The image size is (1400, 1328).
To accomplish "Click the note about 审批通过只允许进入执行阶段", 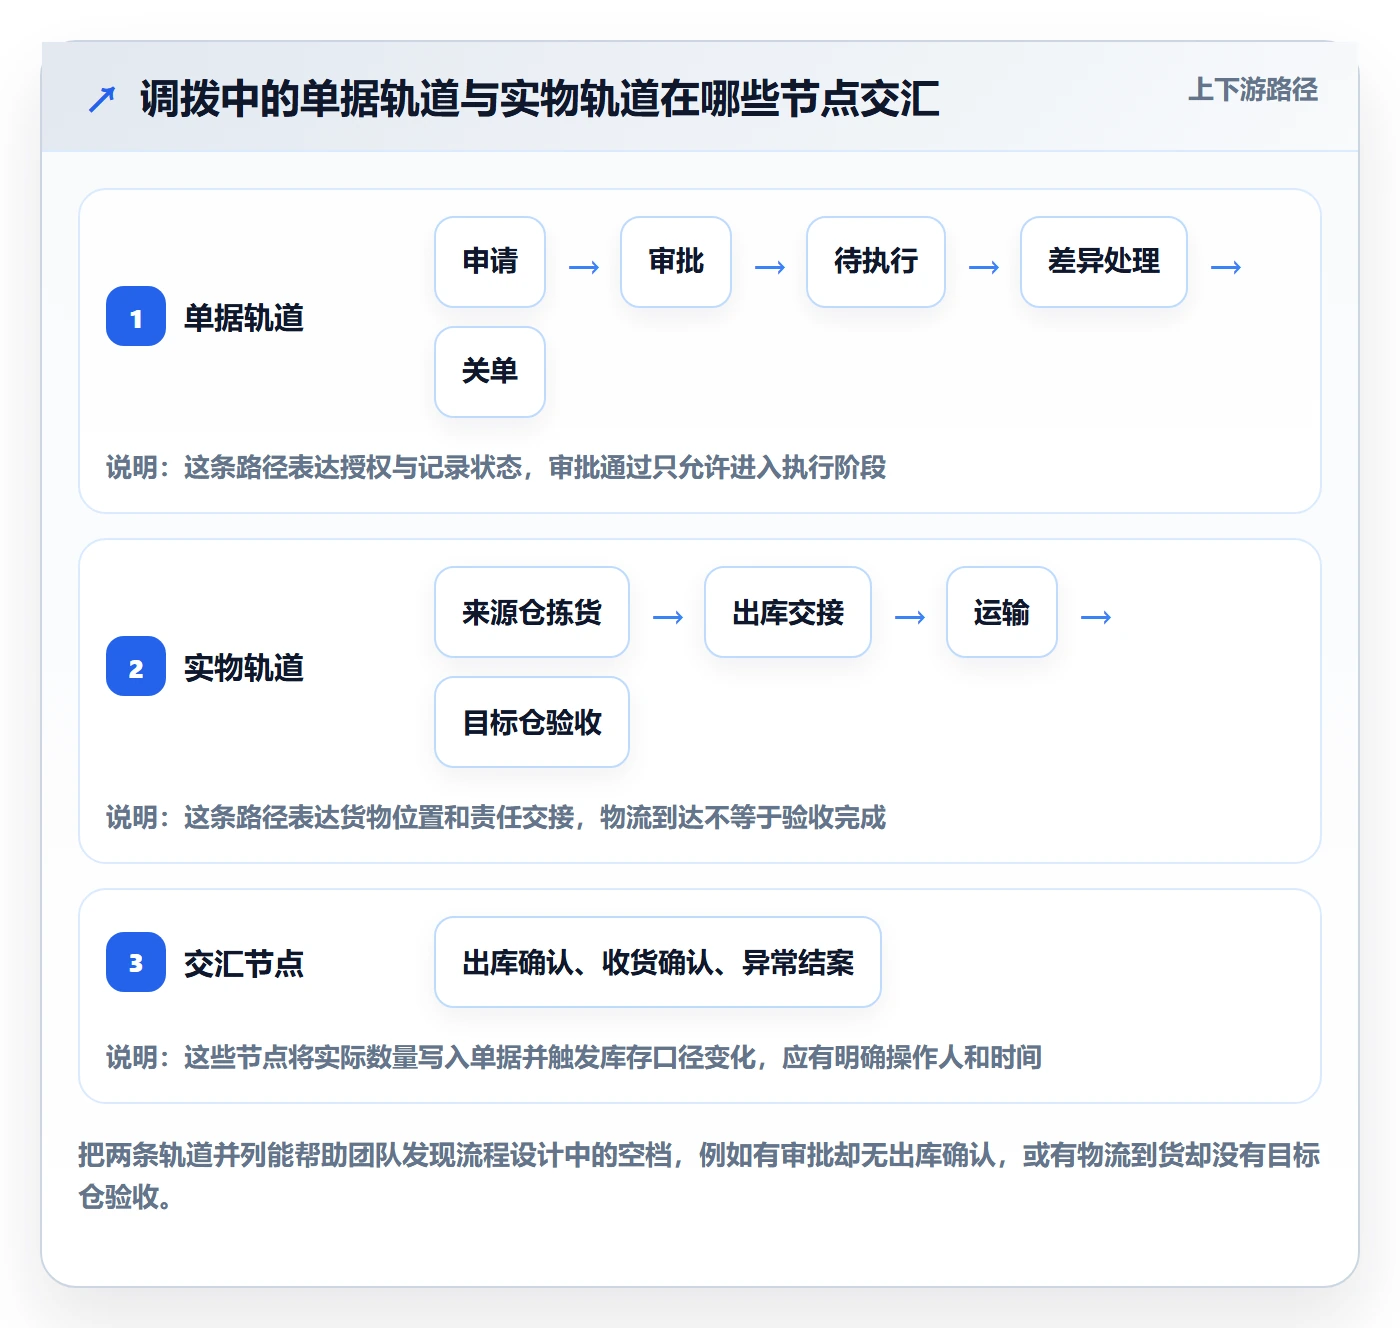I will 496,467.
